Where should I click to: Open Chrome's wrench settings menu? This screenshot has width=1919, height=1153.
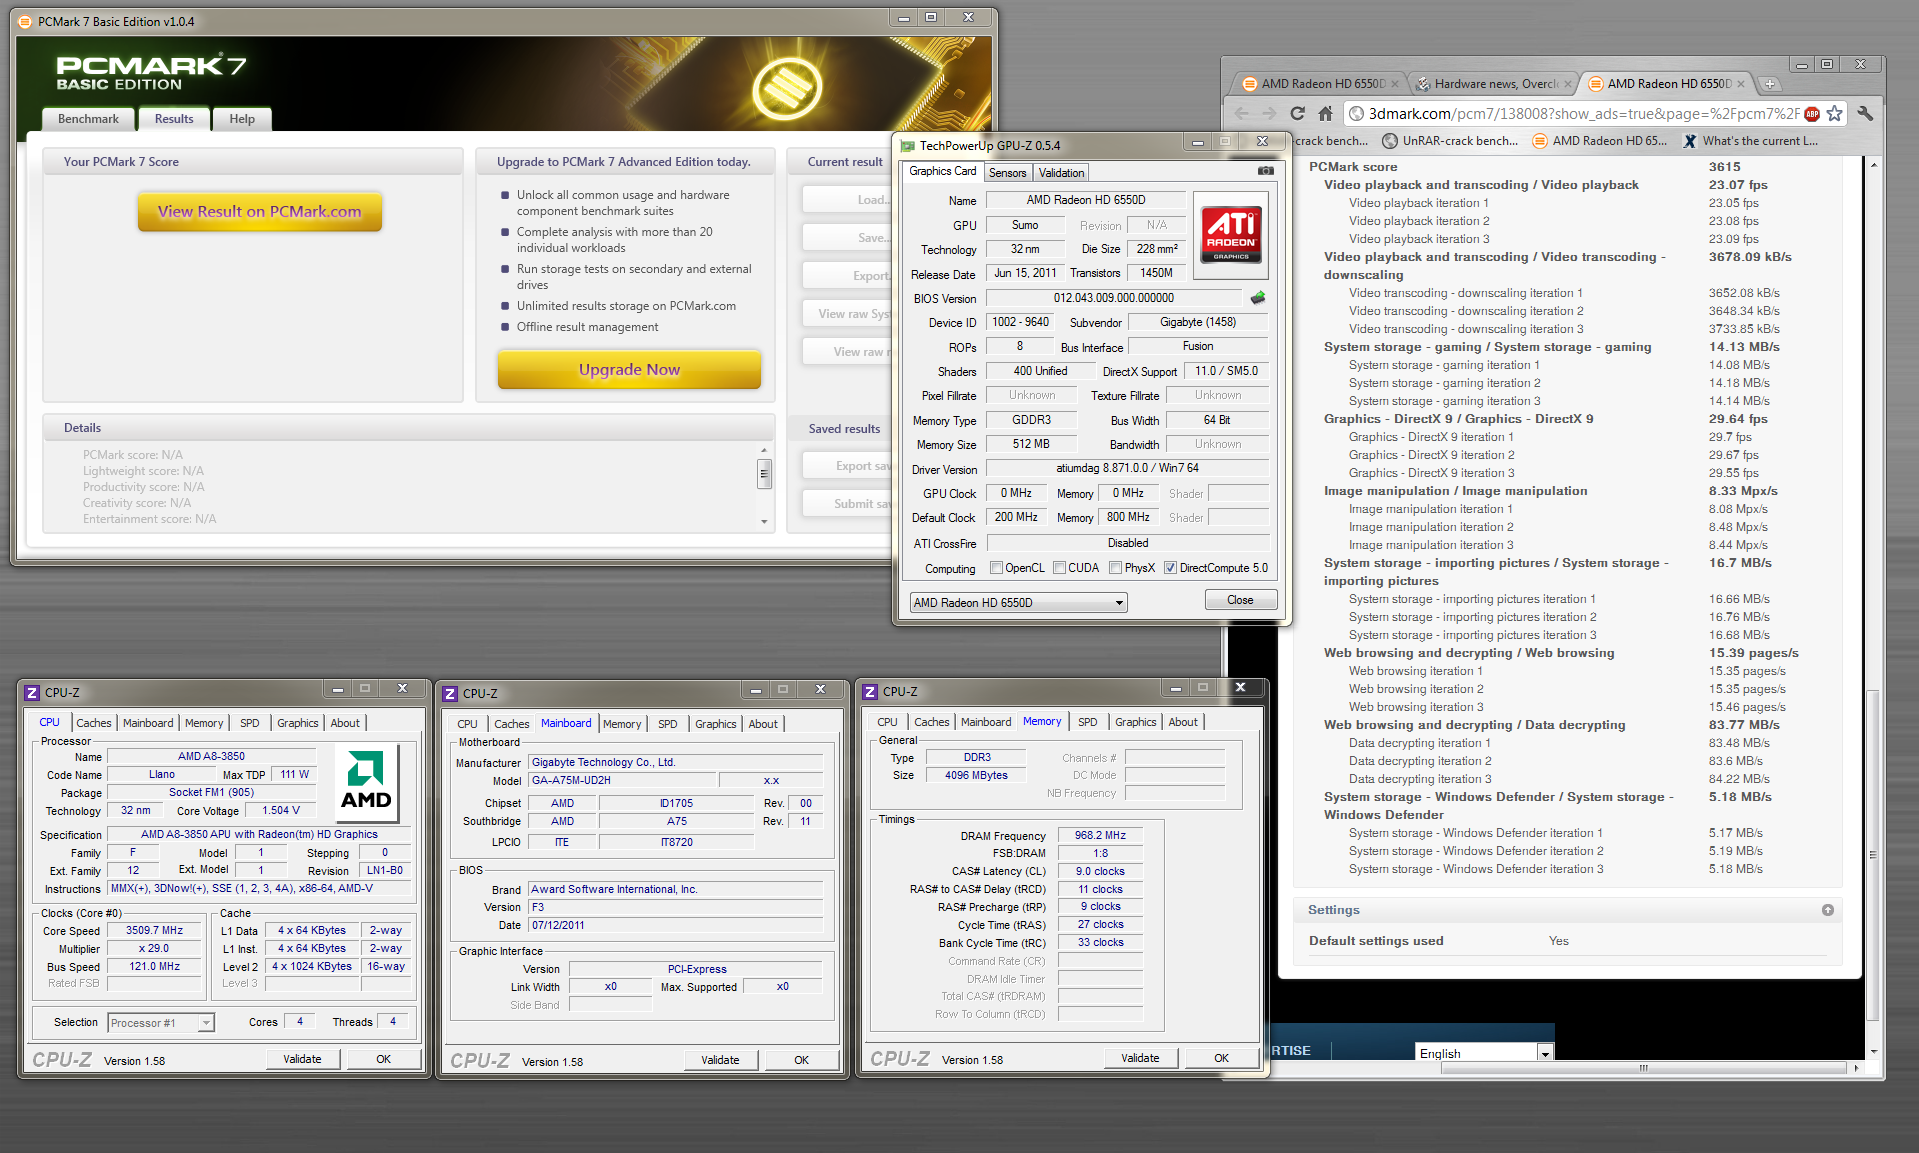click(x=1864, y=113)
